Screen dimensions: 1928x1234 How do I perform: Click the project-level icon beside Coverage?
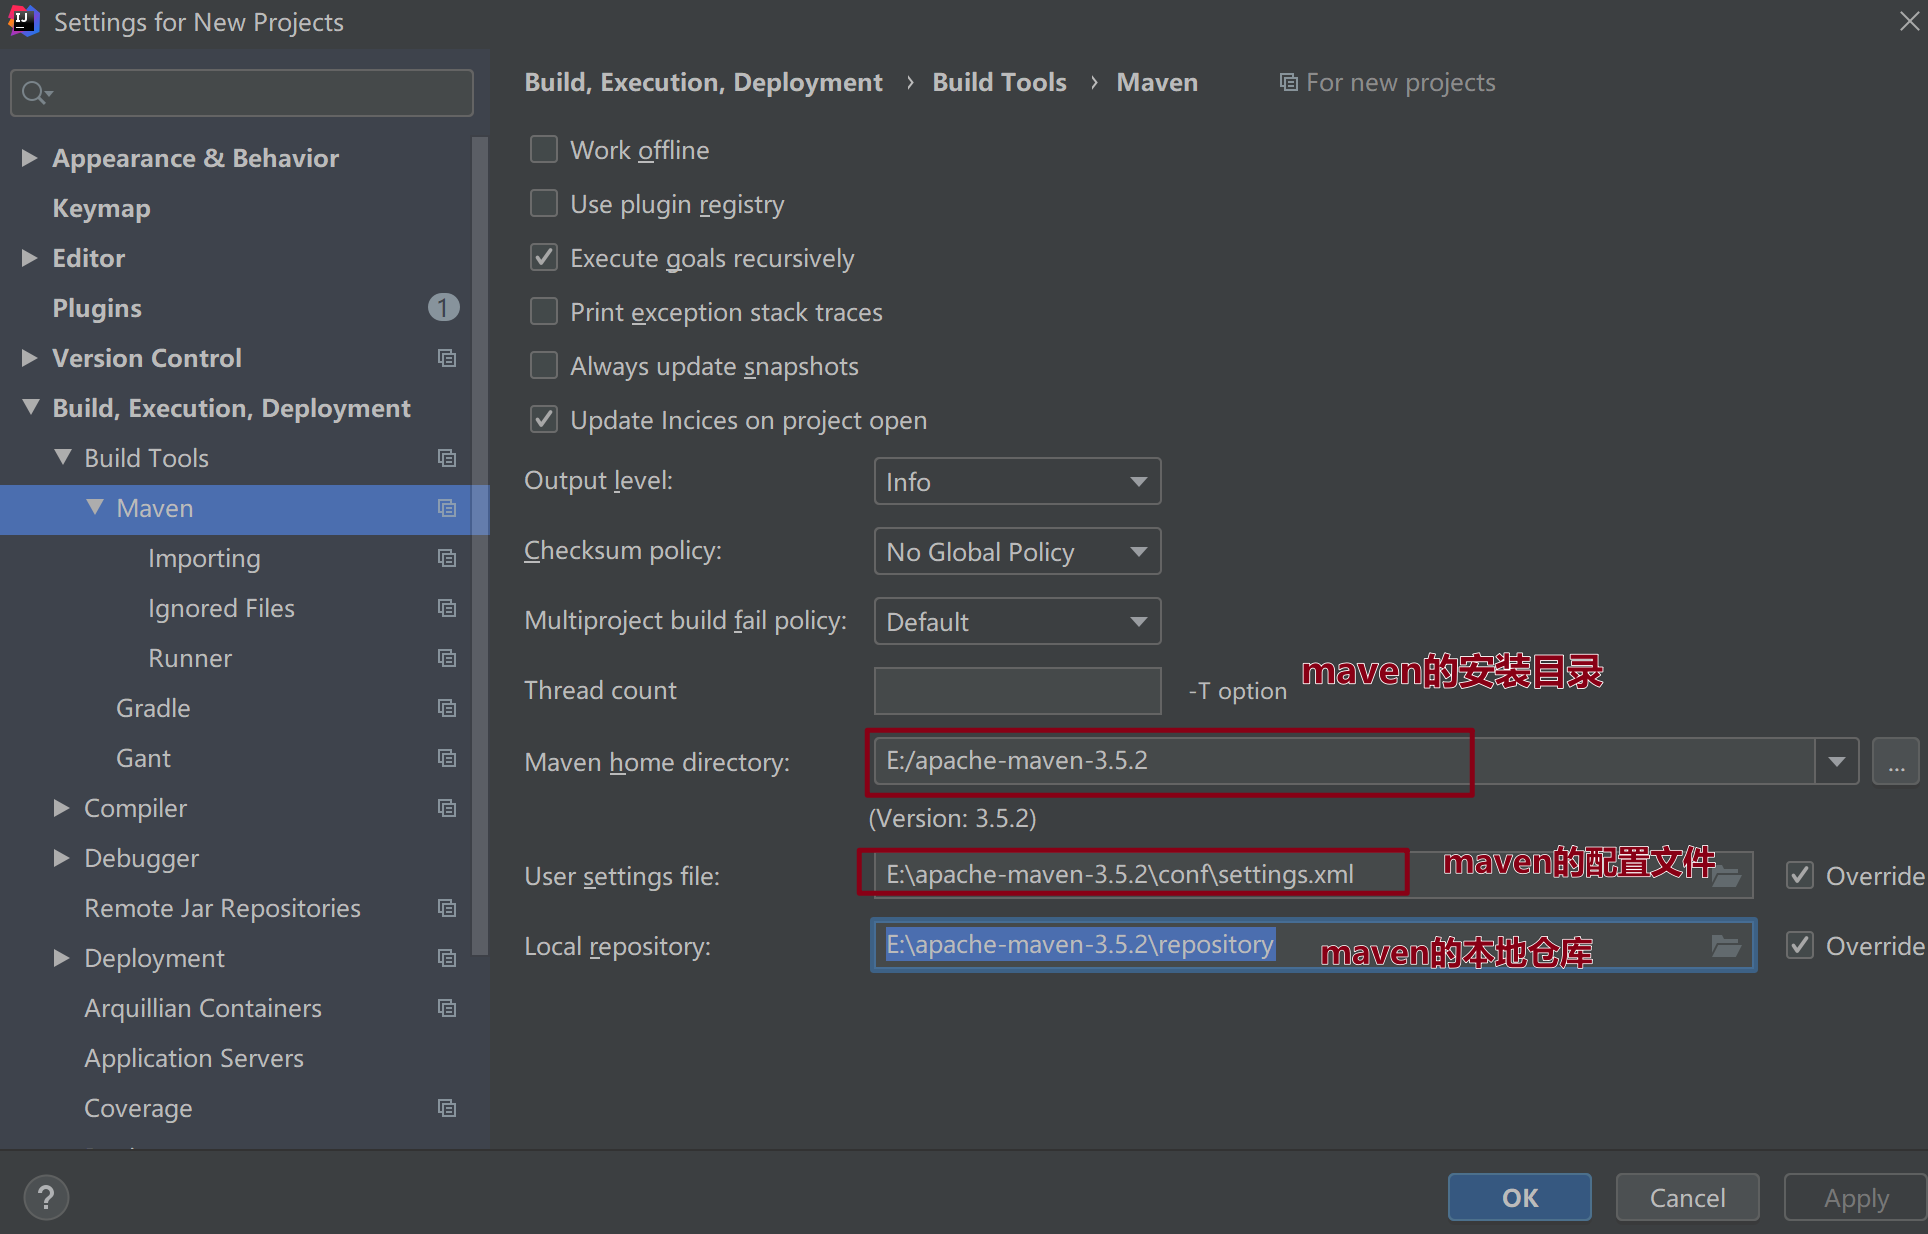point(447,1108)
